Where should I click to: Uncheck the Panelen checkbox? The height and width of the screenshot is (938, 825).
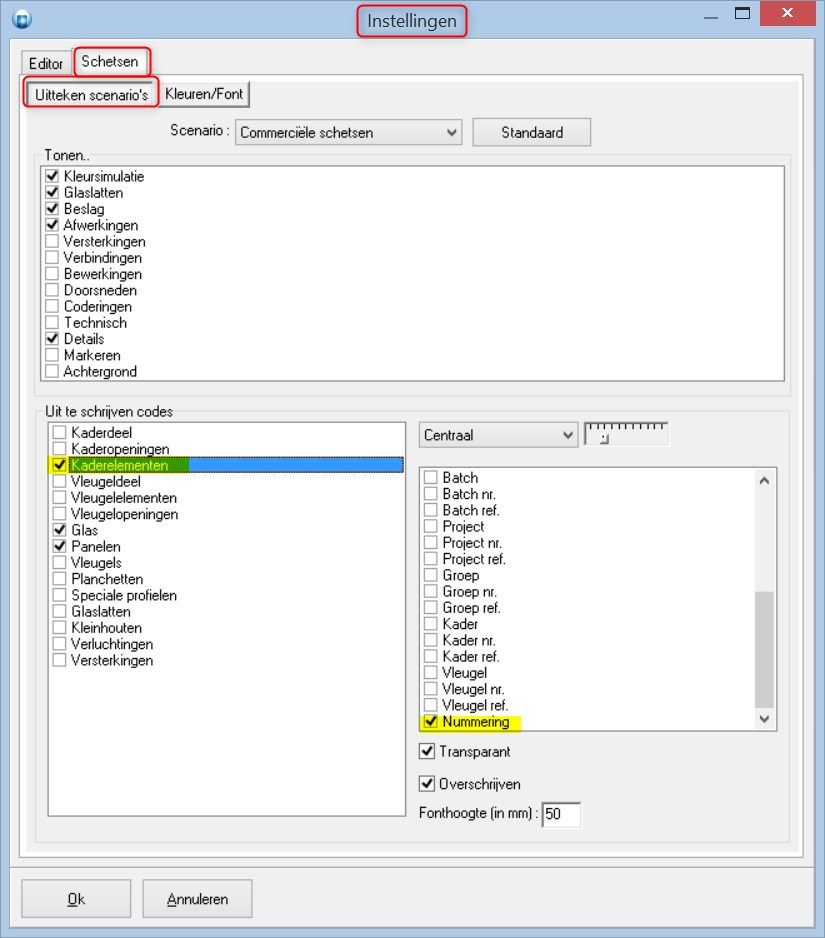[x=59, y=546]
